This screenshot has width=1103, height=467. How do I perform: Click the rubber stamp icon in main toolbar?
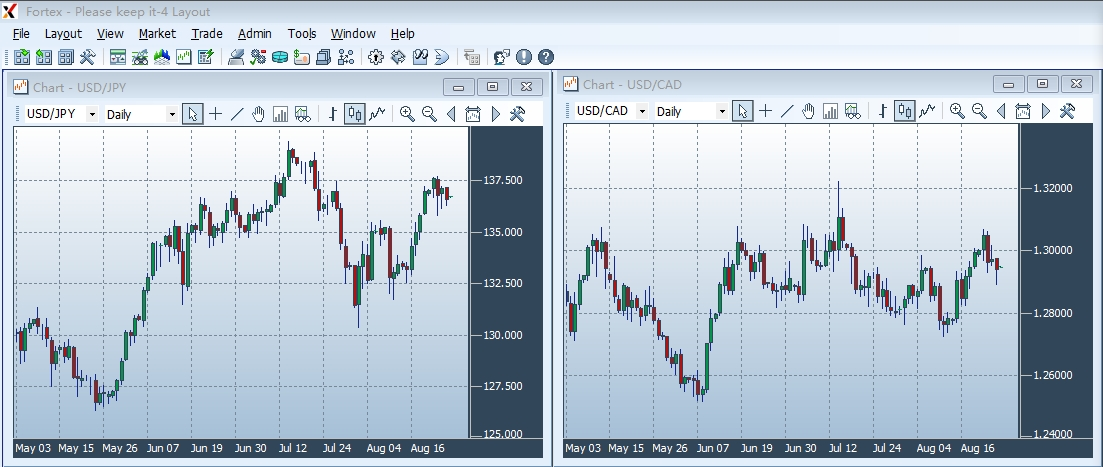(x=236, y=57)
